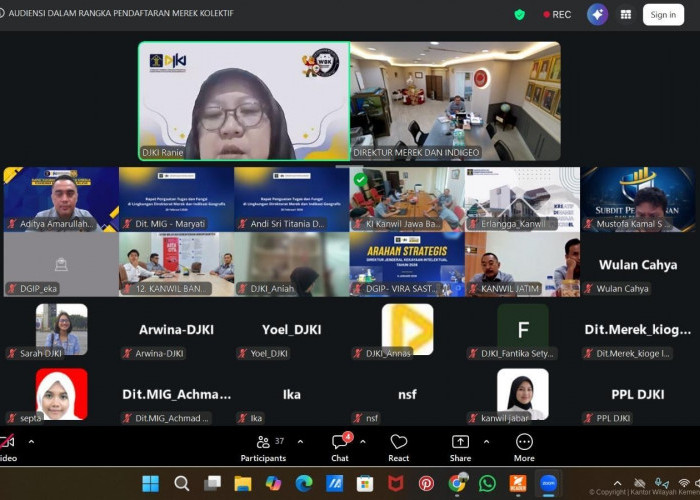Viewport: 700px width, 500px height.
Task: Open the More options menu
Action: point(524,449)
